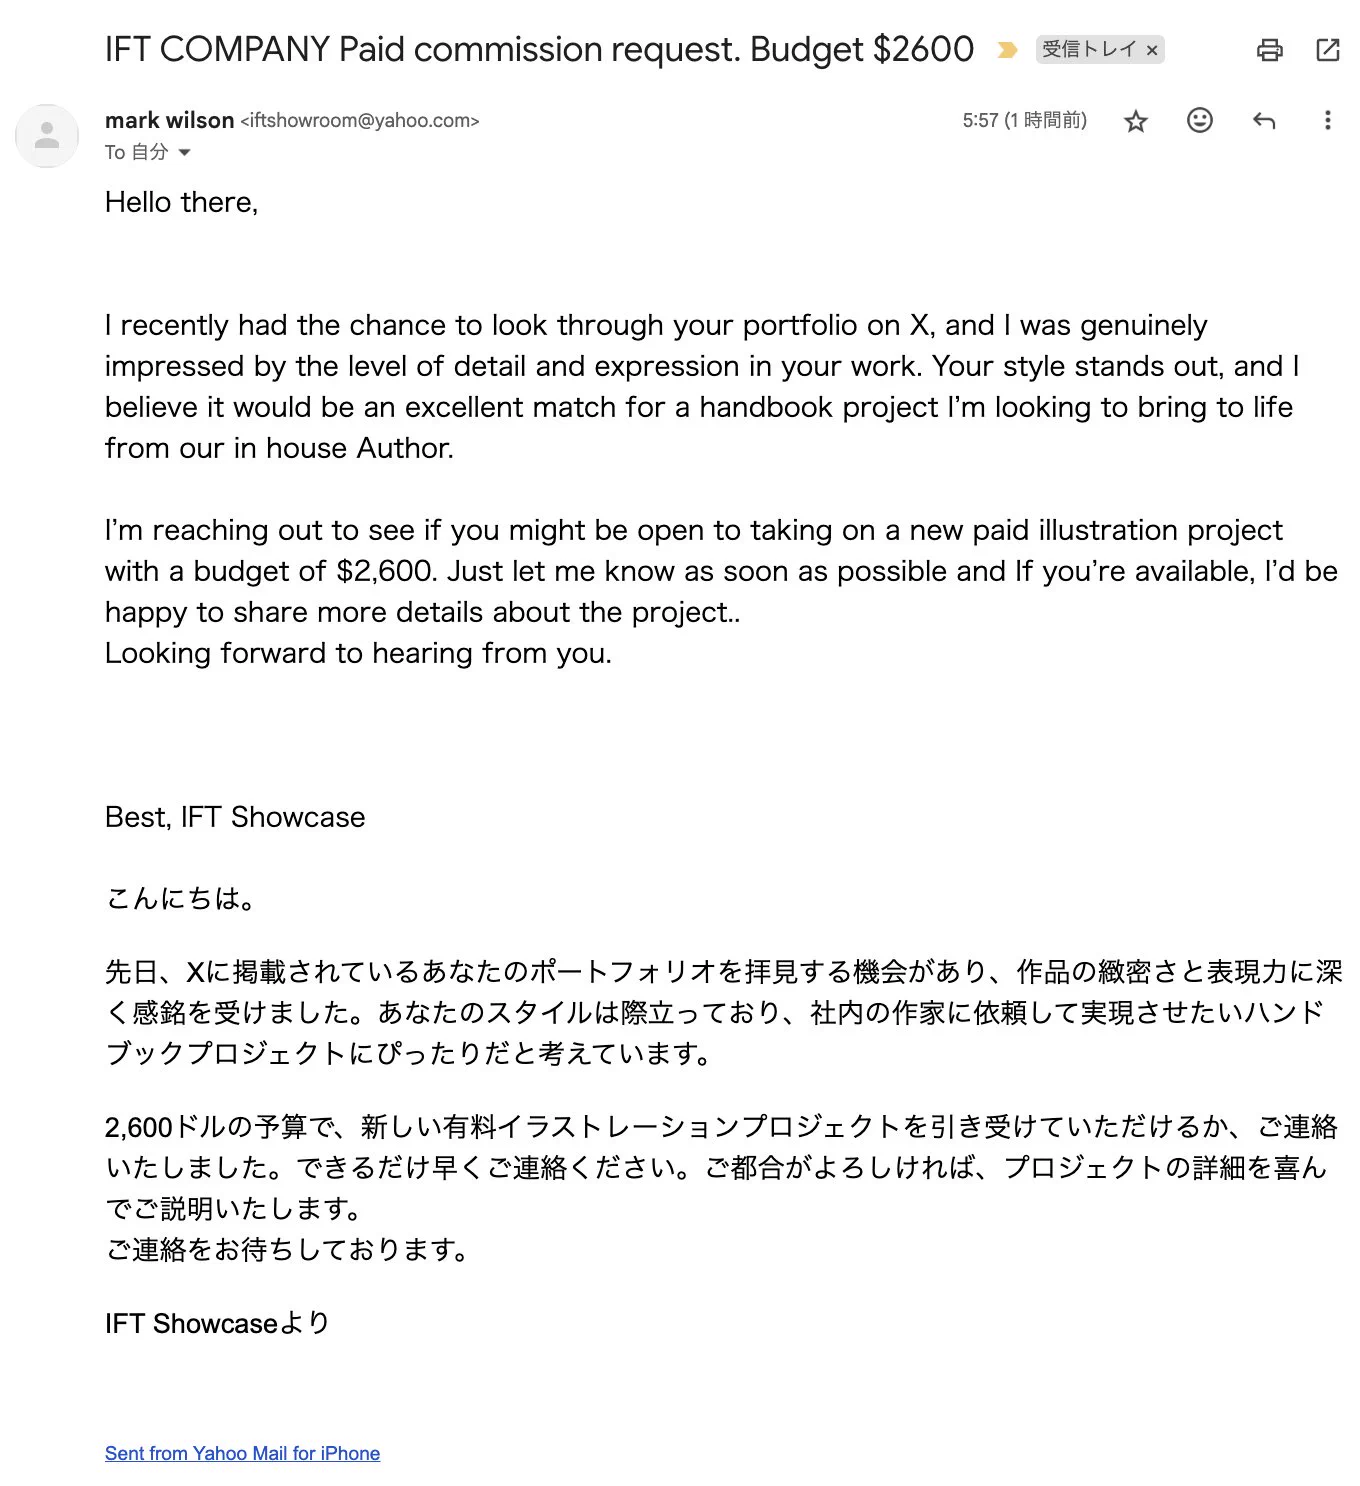Print this email using the printer icon

point(1269,50)
